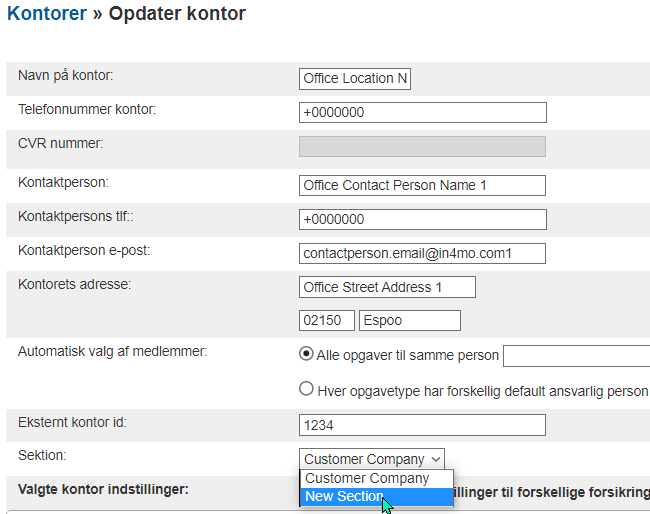Choose 'Hver opgavetype har forskellig' radio option

pyautogui.click(x=308, y=390)
